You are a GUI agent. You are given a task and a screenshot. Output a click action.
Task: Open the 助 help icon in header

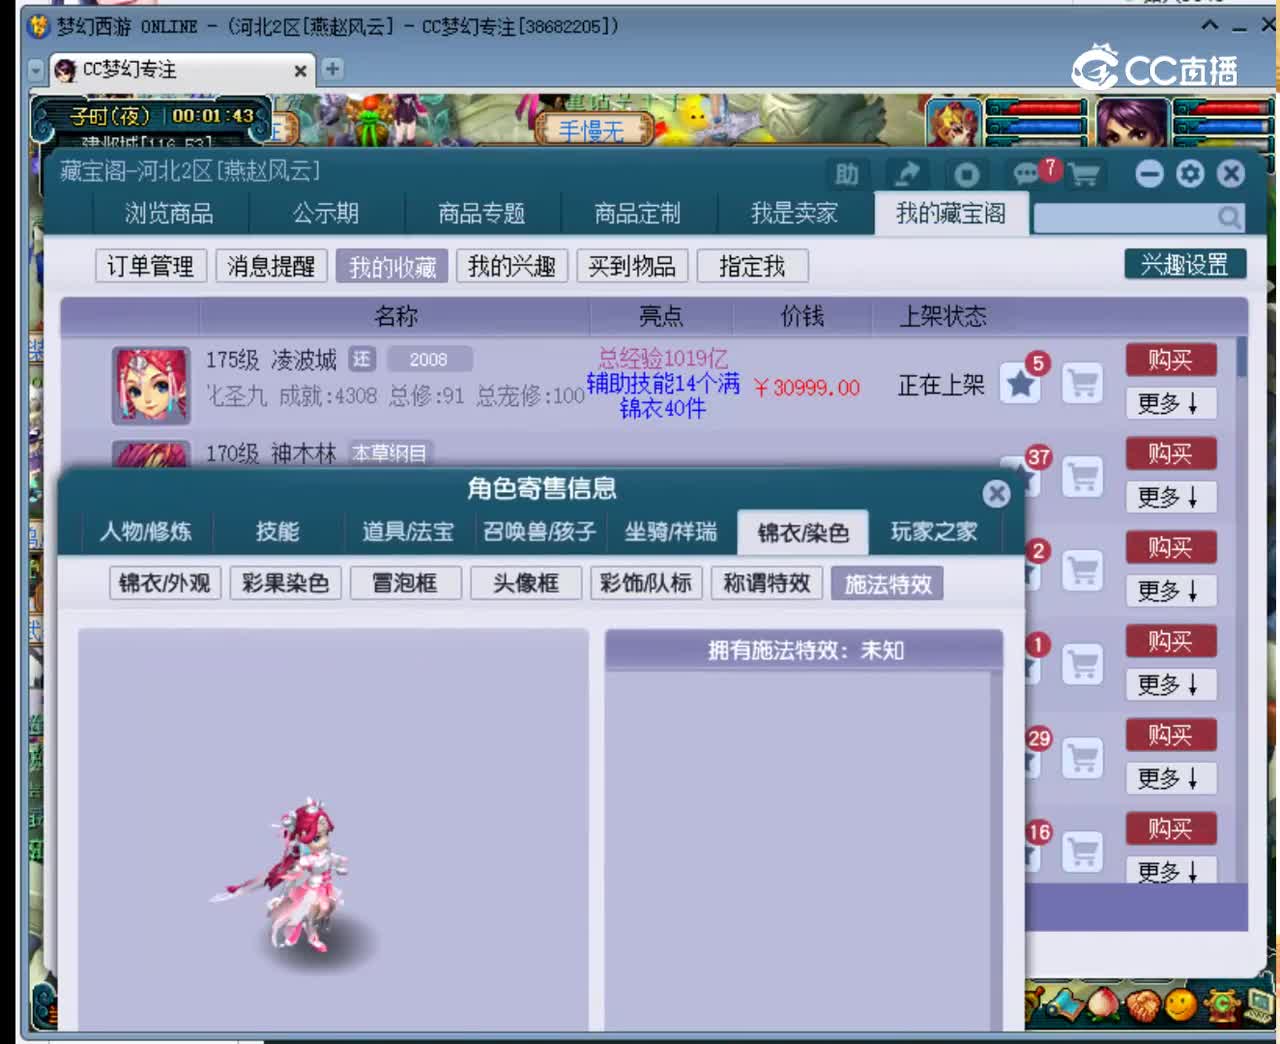[x=846, y=174]
